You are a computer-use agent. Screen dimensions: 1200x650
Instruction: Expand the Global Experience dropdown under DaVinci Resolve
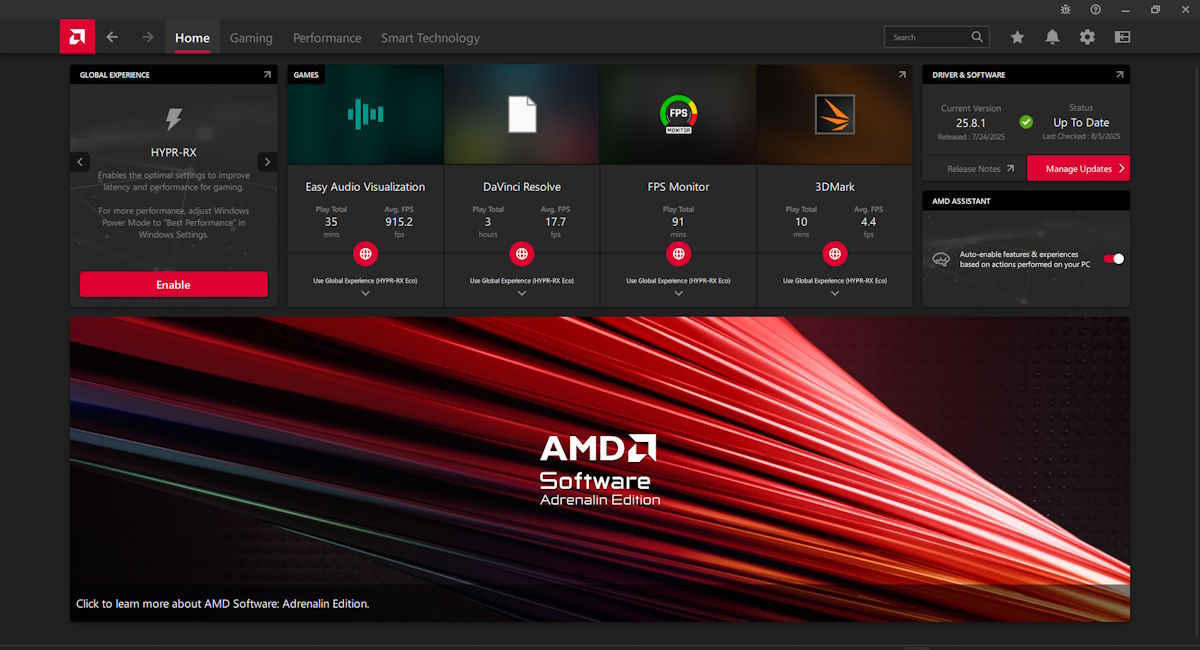click(521, 294)
